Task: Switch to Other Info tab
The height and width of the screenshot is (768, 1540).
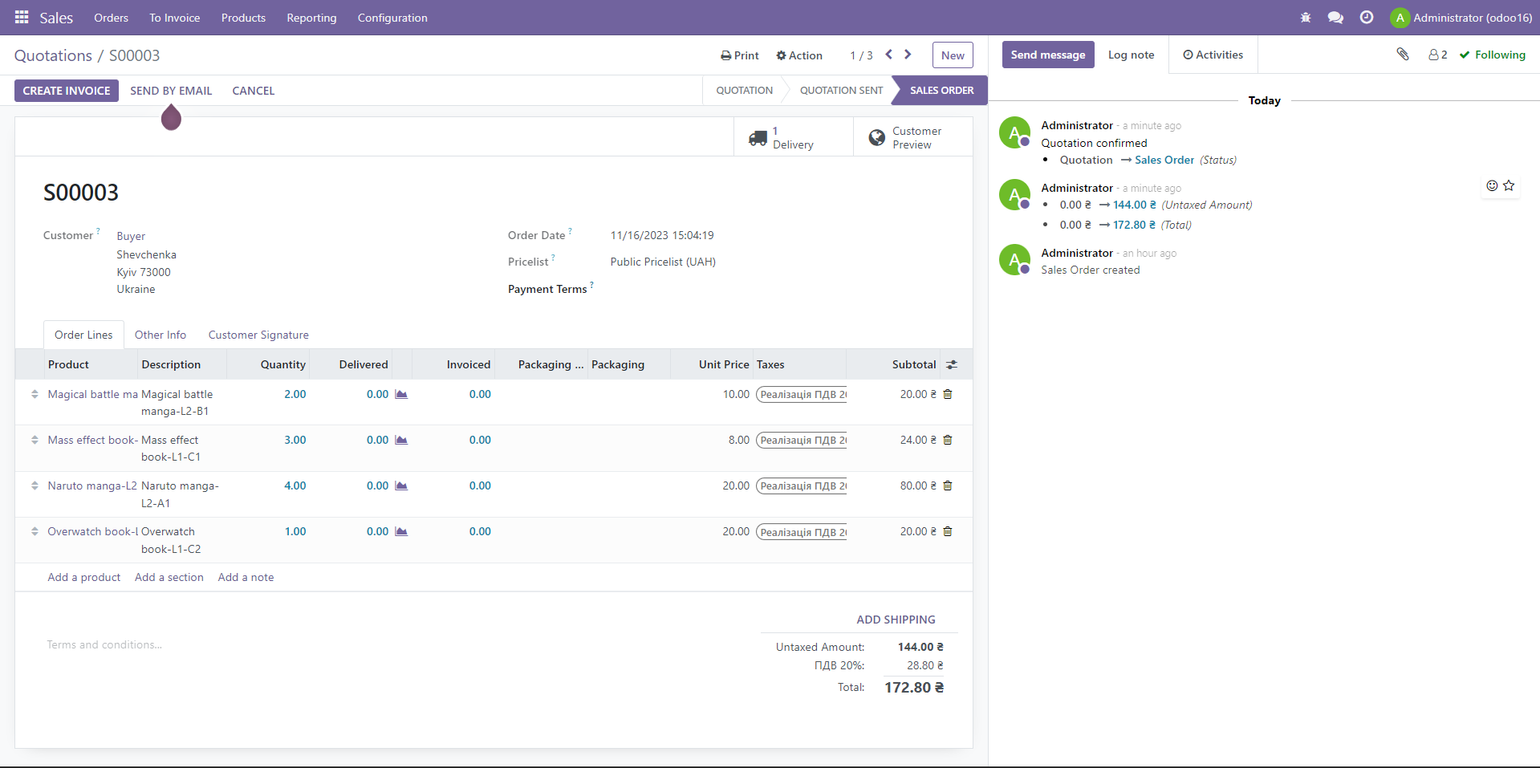Action: coord(160,335)
